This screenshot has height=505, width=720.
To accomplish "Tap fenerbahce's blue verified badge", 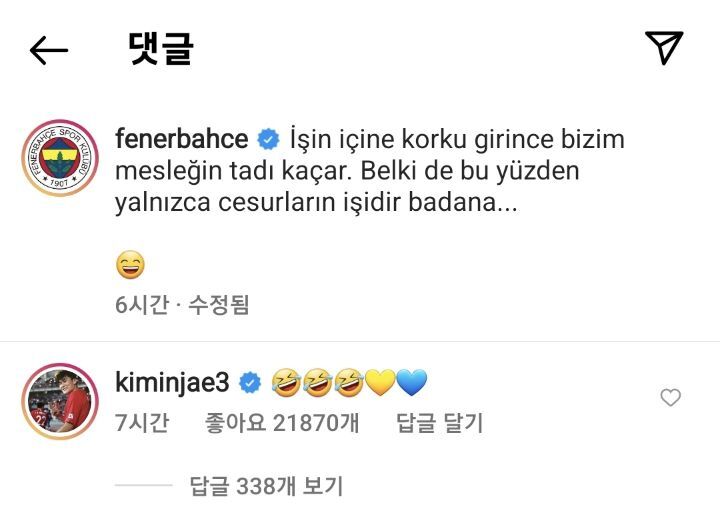I will click(x=268, y=138).
